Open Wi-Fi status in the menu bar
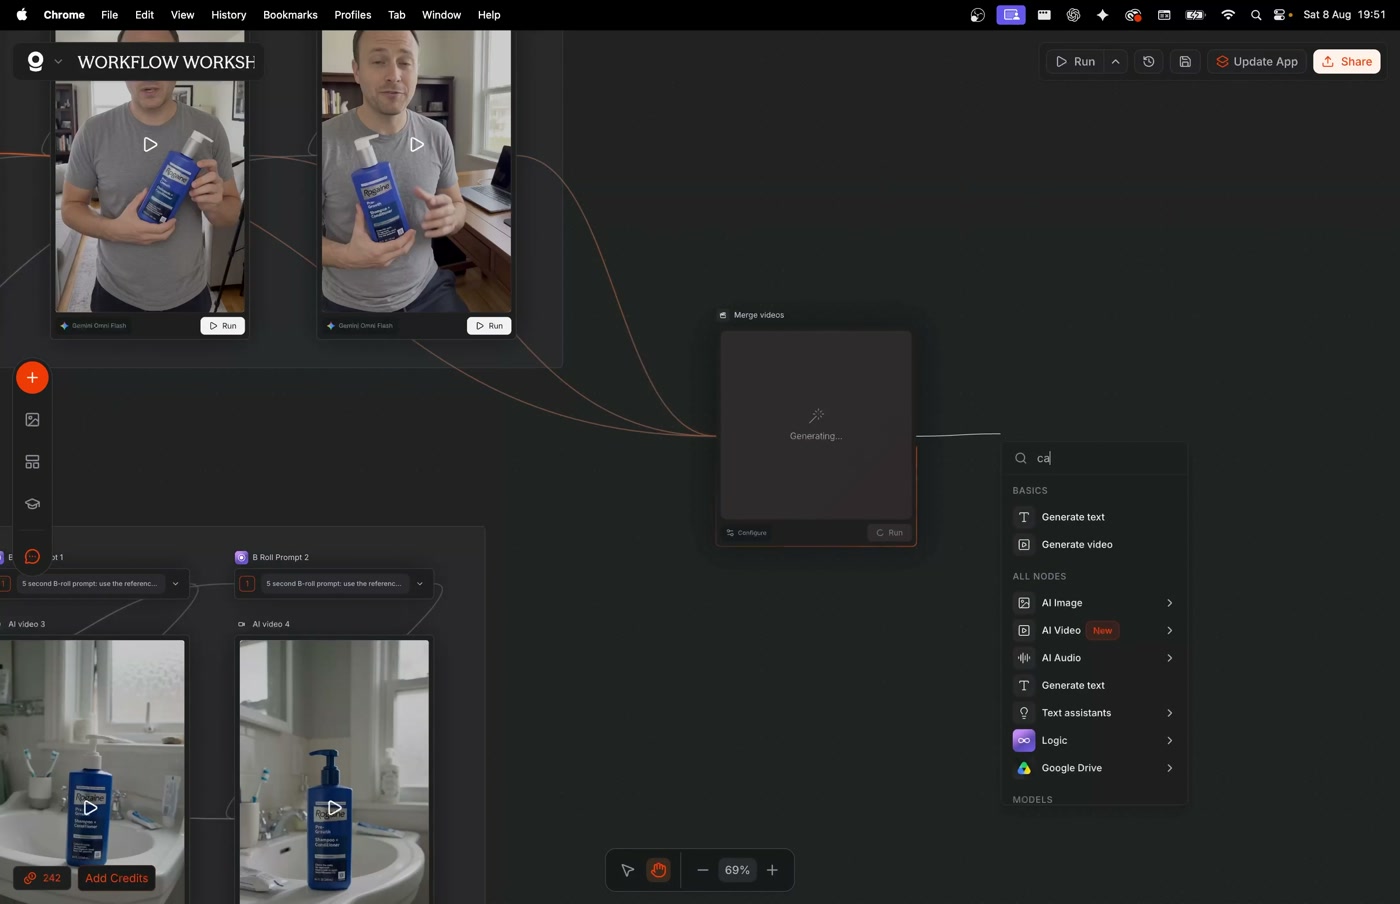The height and width of the screenshot is (904, 1400). [1228, 15]
